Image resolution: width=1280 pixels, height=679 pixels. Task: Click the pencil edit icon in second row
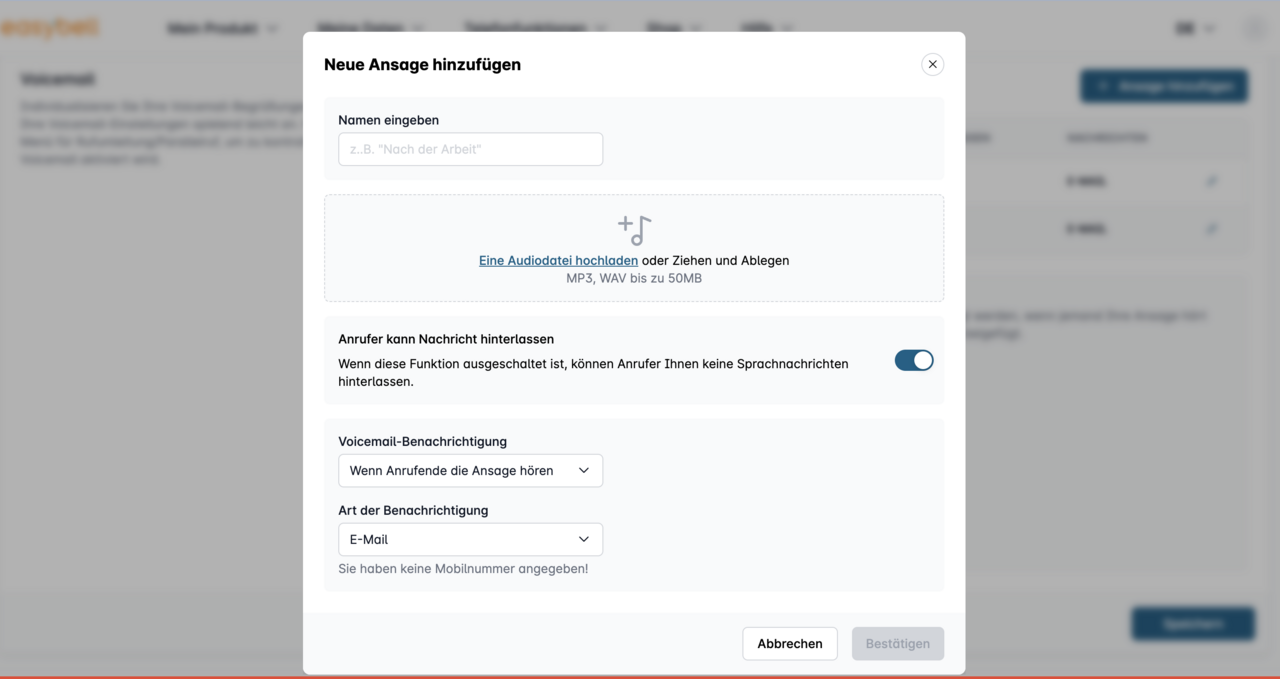coord(1211,229)
